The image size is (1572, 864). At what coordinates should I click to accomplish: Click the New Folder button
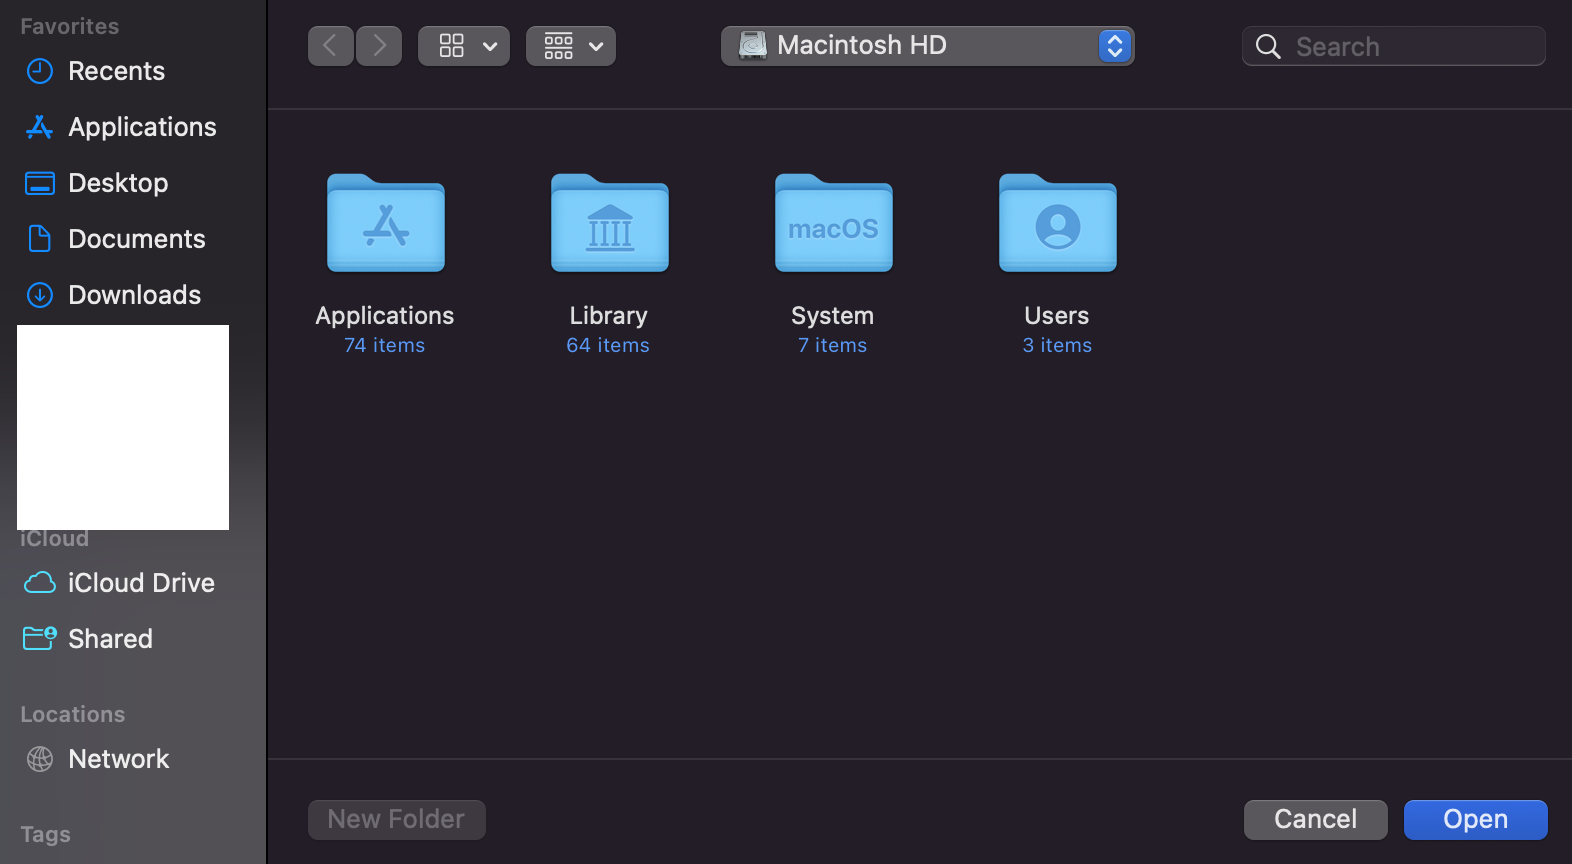396,819
